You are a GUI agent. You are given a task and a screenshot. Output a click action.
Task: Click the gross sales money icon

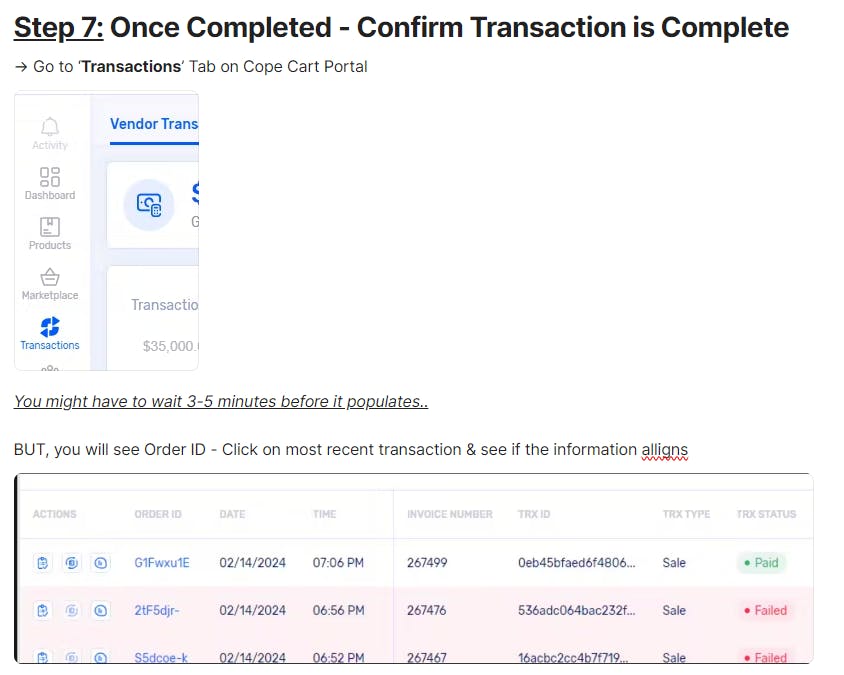click(x=149, y=205)
